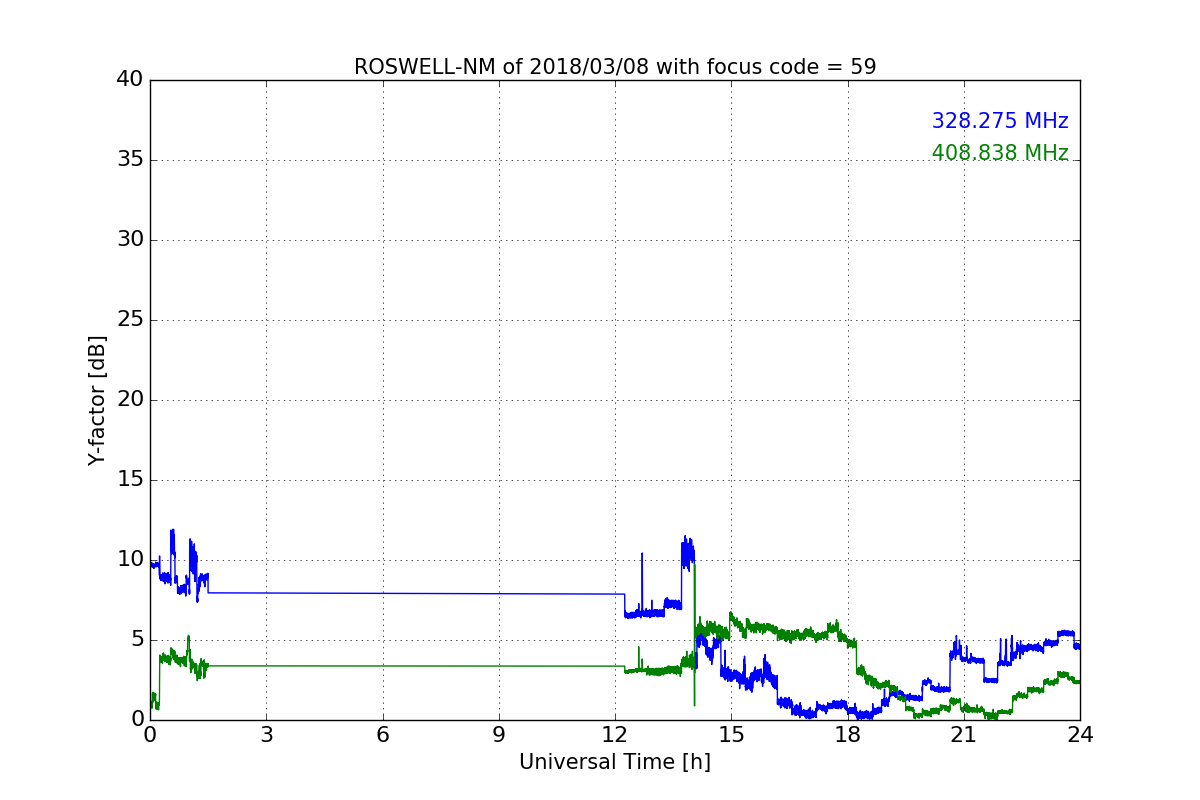Click x-axis tick label 3
The width and height of the screenshot is (1200, 800).
tap(266, 734)
